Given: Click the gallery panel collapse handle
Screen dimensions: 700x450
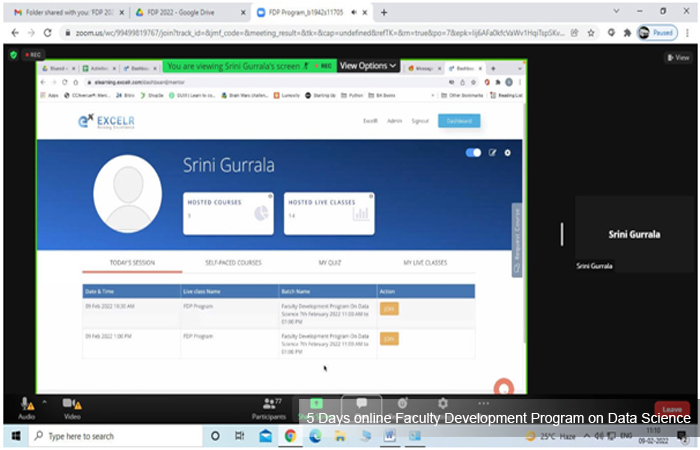Looking at the screenshot, I should pos(562,234).
